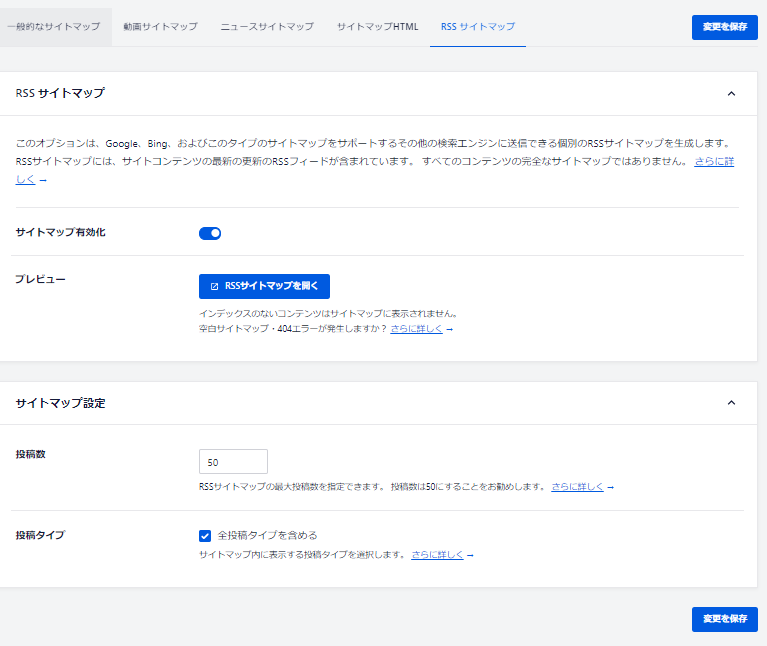Click the top 変更を保存 button
The height and width of the screenshot is (646, 767).
click(724, 27)
